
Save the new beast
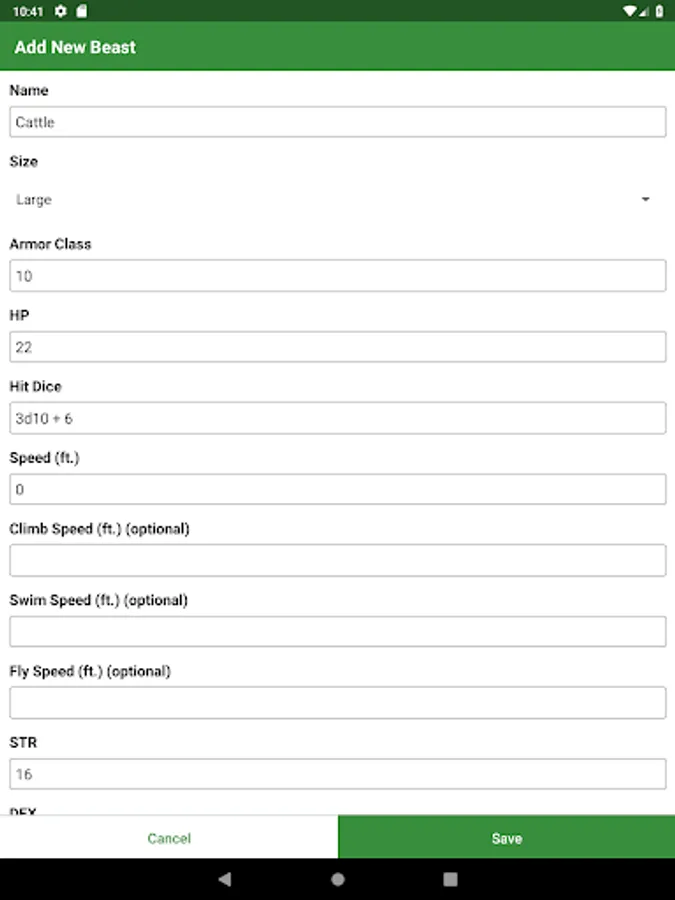click(x=506, y=838)
